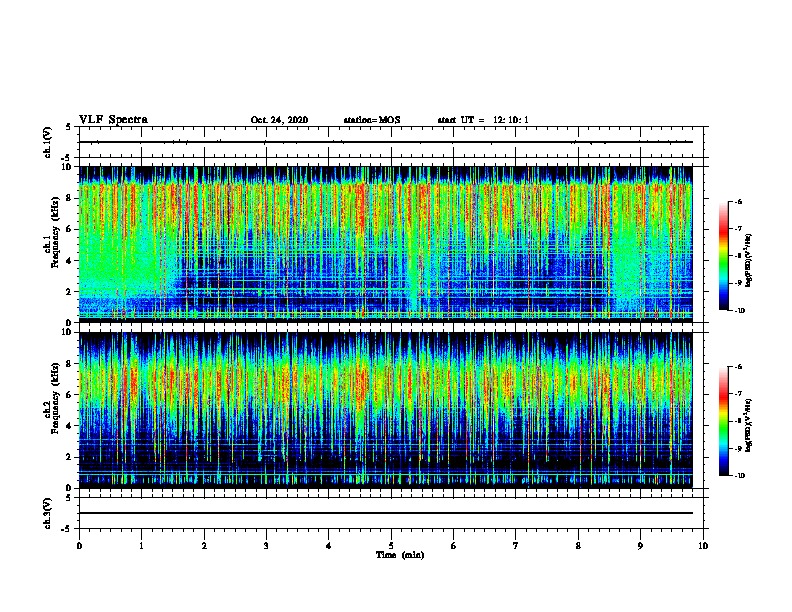Click the "8" kHz tick on ch.1 frequency axis
Screen dimensions: 792x612
[x=70, y=198]
